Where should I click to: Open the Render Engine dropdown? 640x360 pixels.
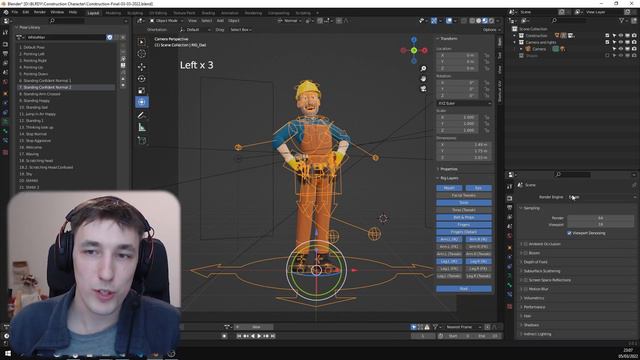602,197
